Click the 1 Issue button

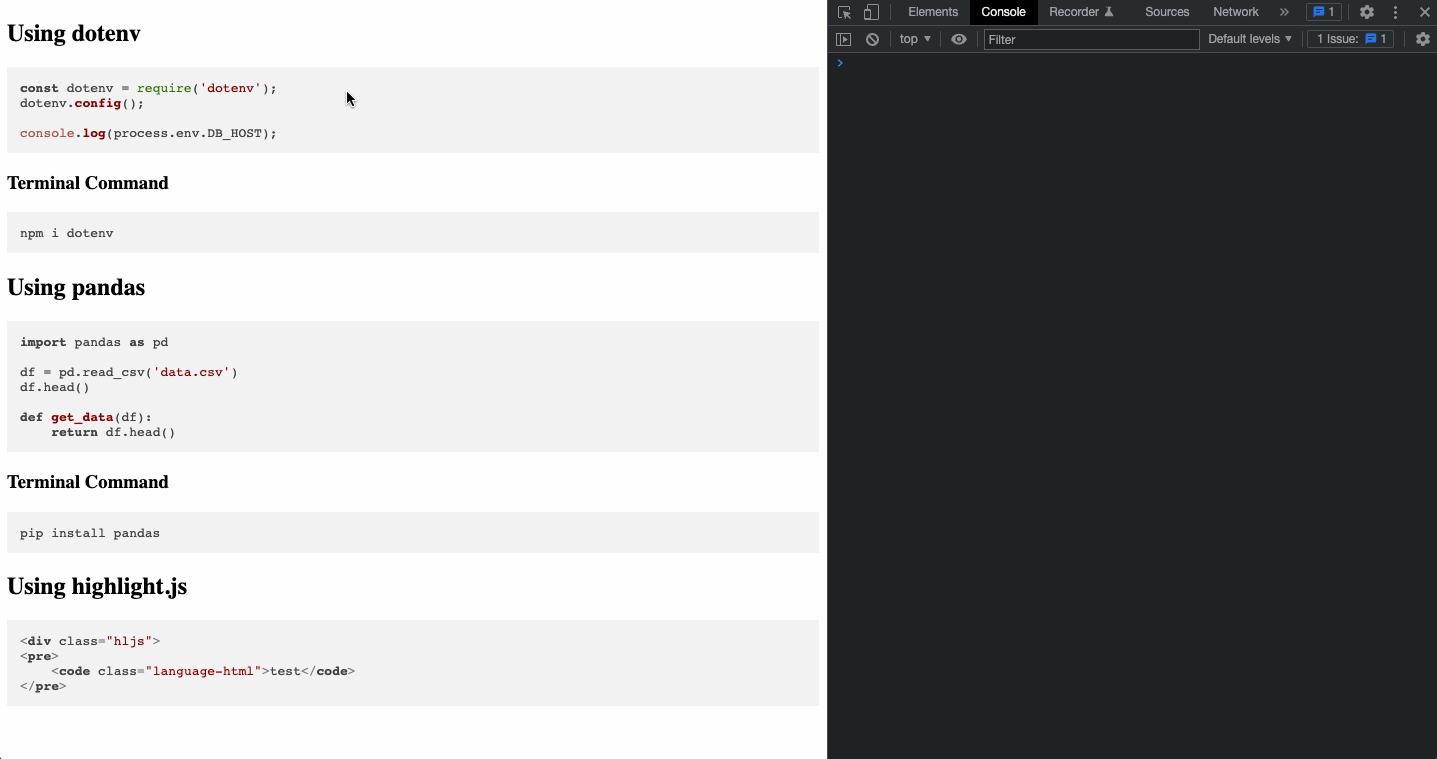pos(1350,39)
